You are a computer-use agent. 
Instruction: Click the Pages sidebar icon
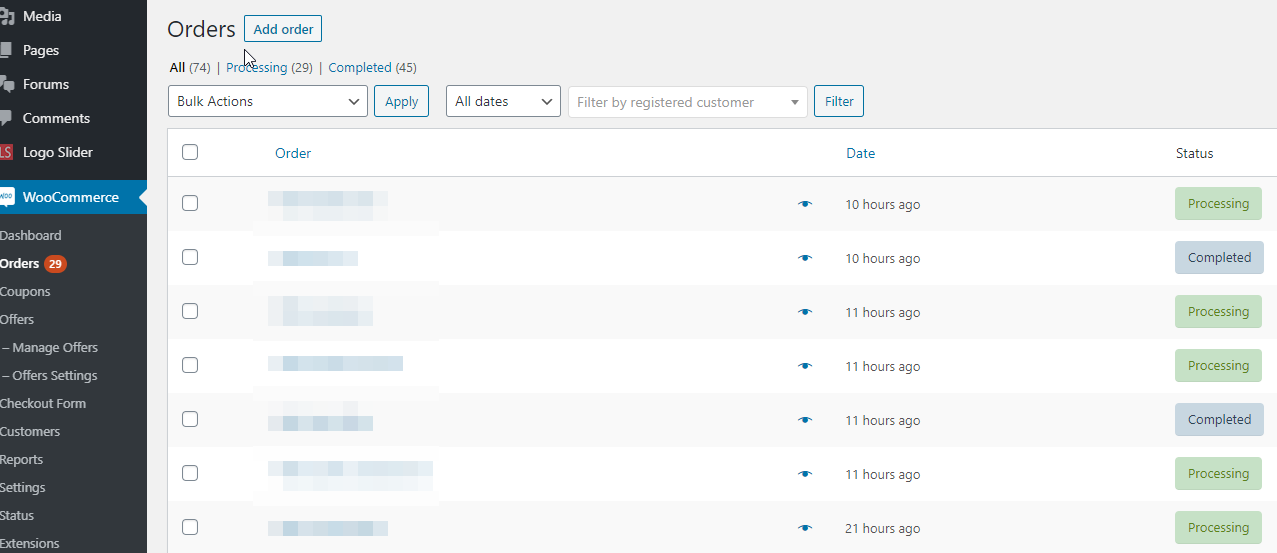pos(6,50)
